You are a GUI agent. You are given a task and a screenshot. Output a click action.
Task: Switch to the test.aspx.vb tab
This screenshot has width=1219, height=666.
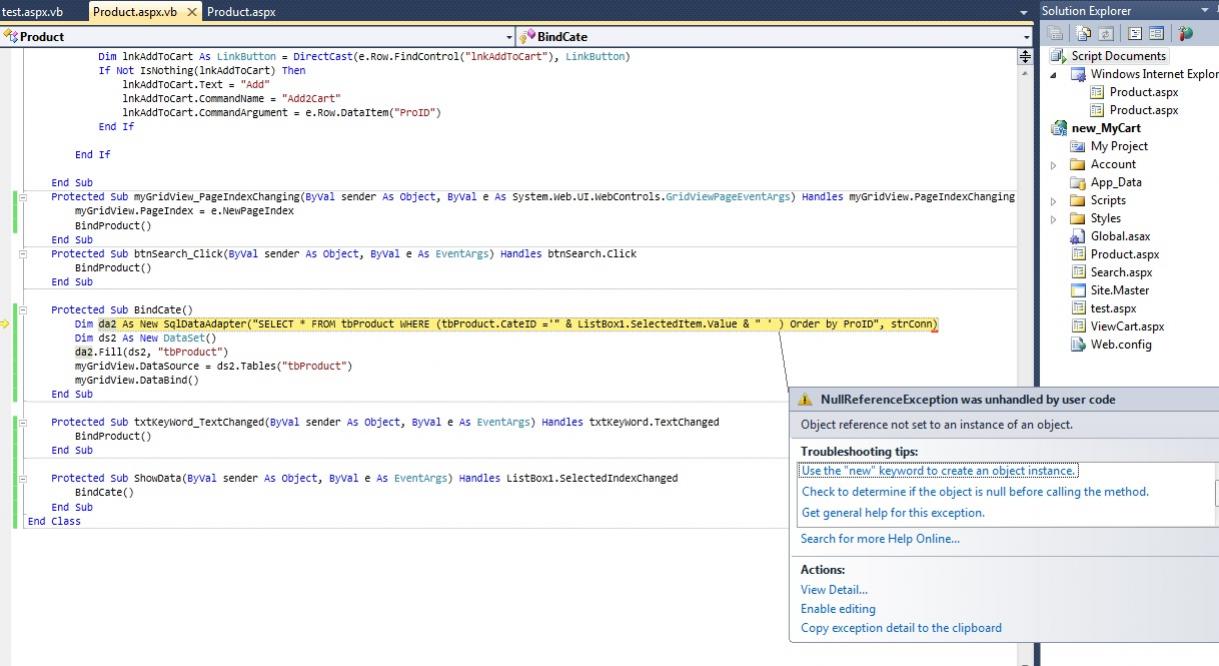[33, 12]
